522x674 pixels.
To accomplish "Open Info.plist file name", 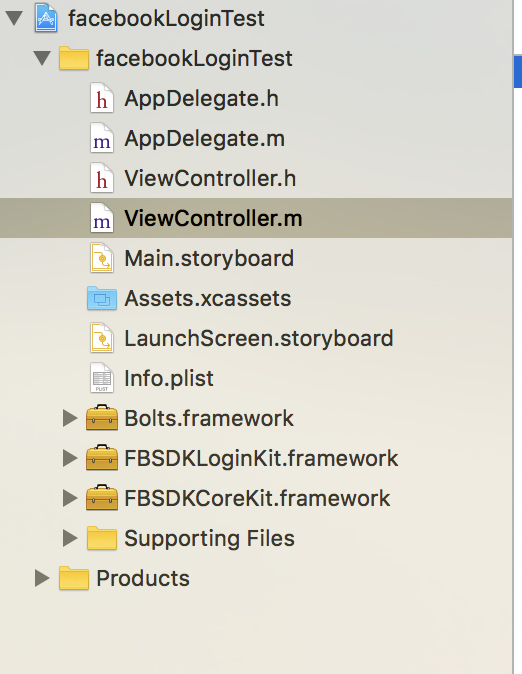I will coord(169,379).
